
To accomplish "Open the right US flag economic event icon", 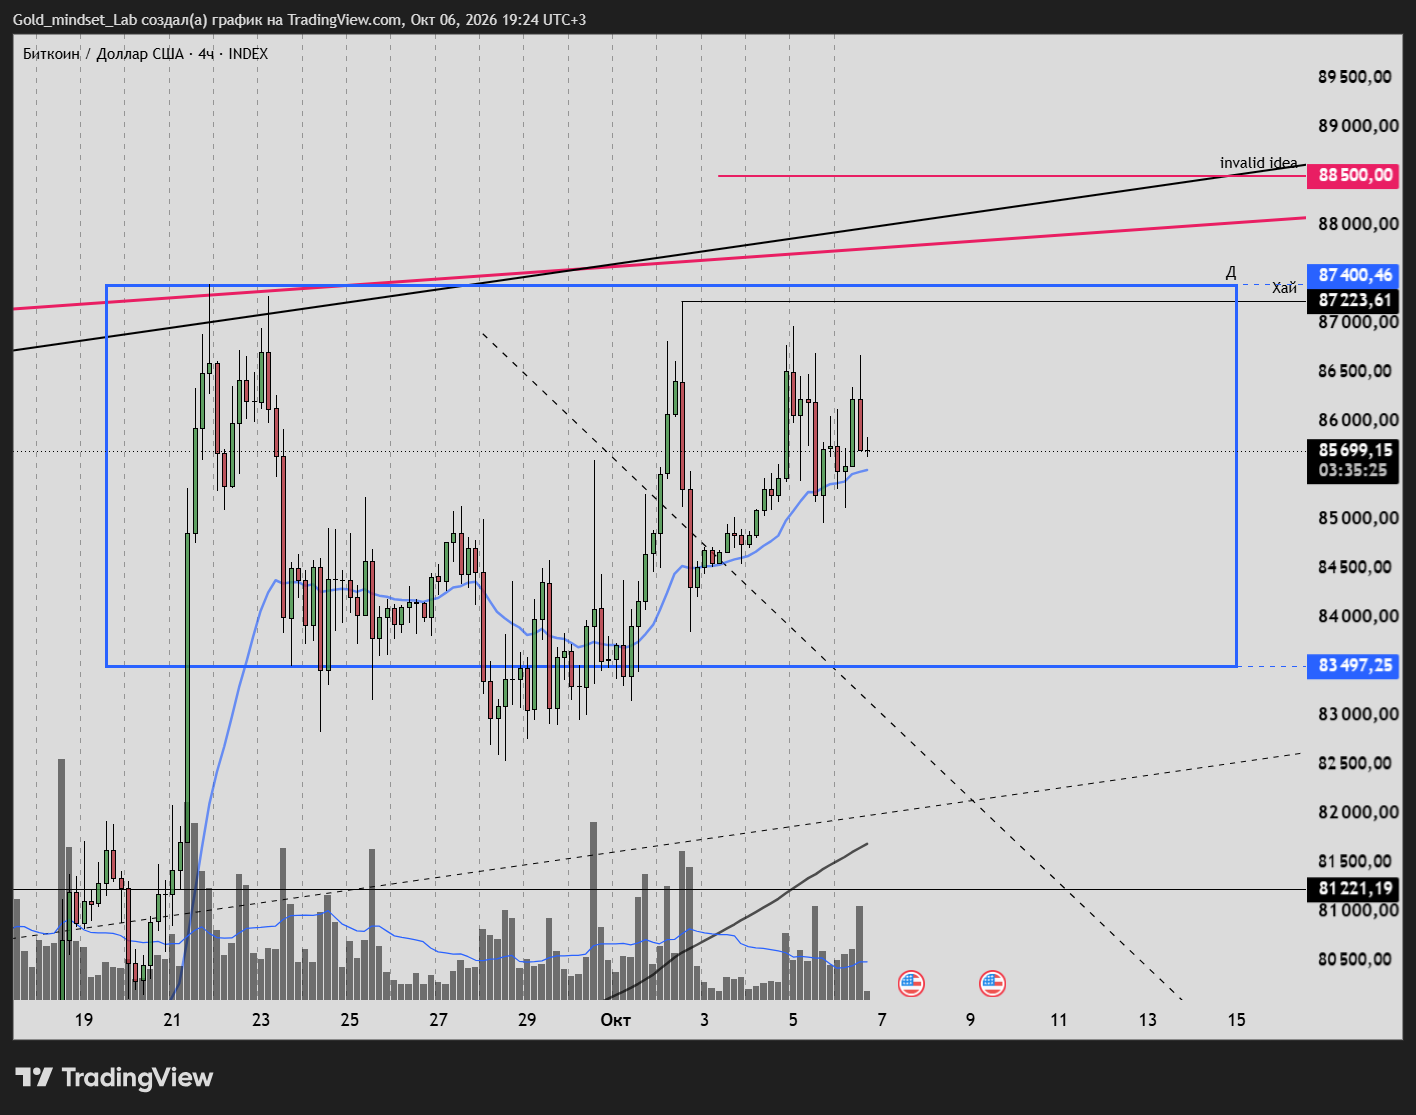I will 992,983.
